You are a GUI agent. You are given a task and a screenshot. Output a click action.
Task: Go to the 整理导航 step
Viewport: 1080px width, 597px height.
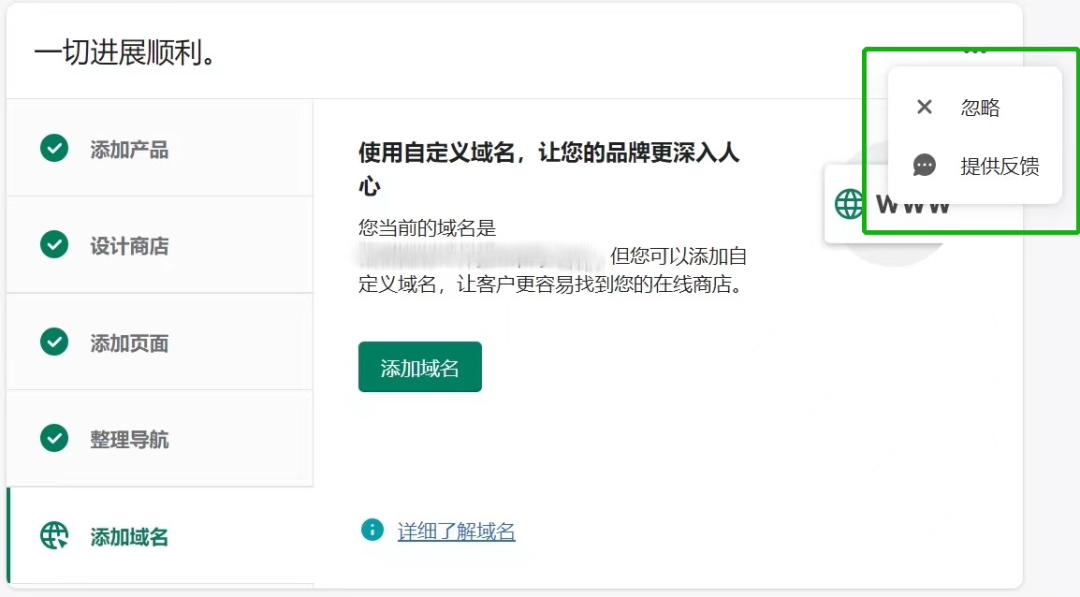coord(129,439)
